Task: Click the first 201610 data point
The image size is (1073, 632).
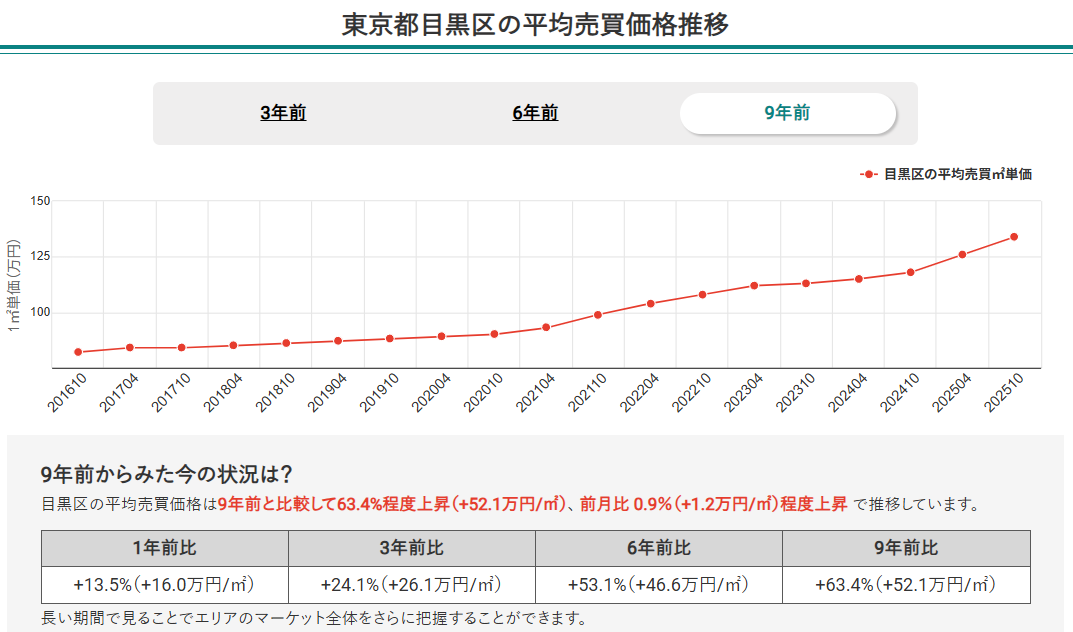Action: pyautogui.click(x=76, y=352)
